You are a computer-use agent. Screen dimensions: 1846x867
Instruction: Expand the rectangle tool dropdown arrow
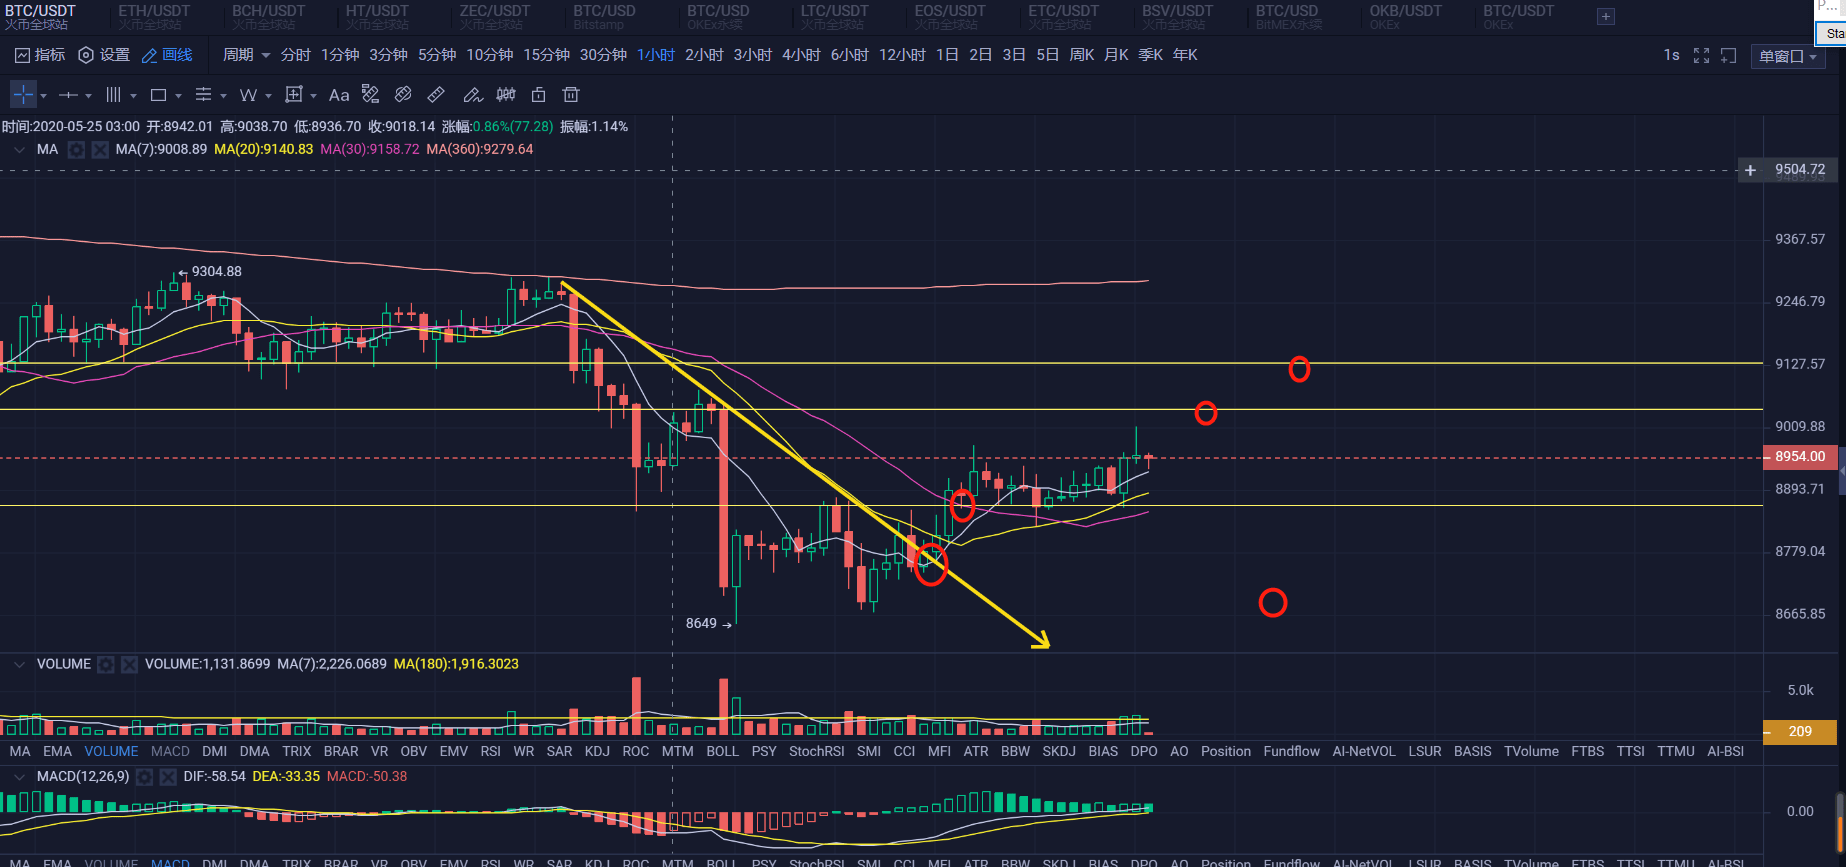[x=178, y=96]
